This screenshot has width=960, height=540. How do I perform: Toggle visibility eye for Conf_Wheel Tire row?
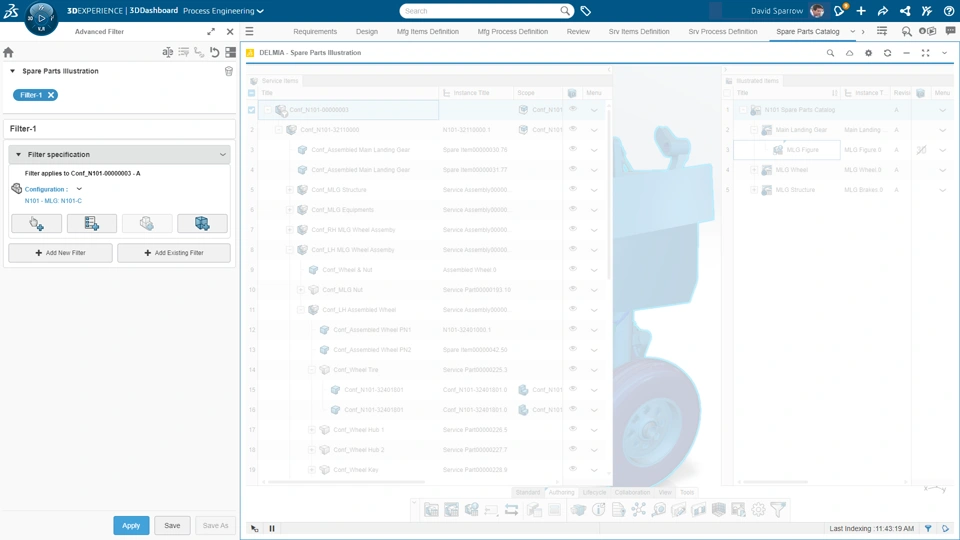tap(573, 369)
